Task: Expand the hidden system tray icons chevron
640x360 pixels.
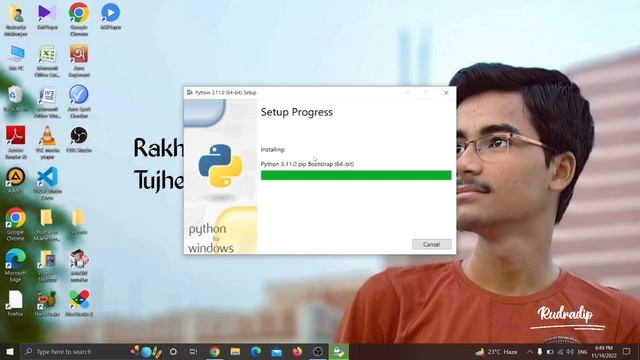Action: 530,351
